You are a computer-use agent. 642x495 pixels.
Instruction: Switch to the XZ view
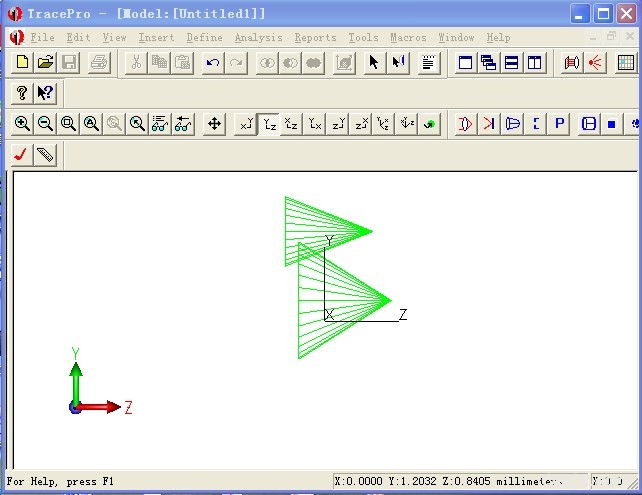(292, 124)
